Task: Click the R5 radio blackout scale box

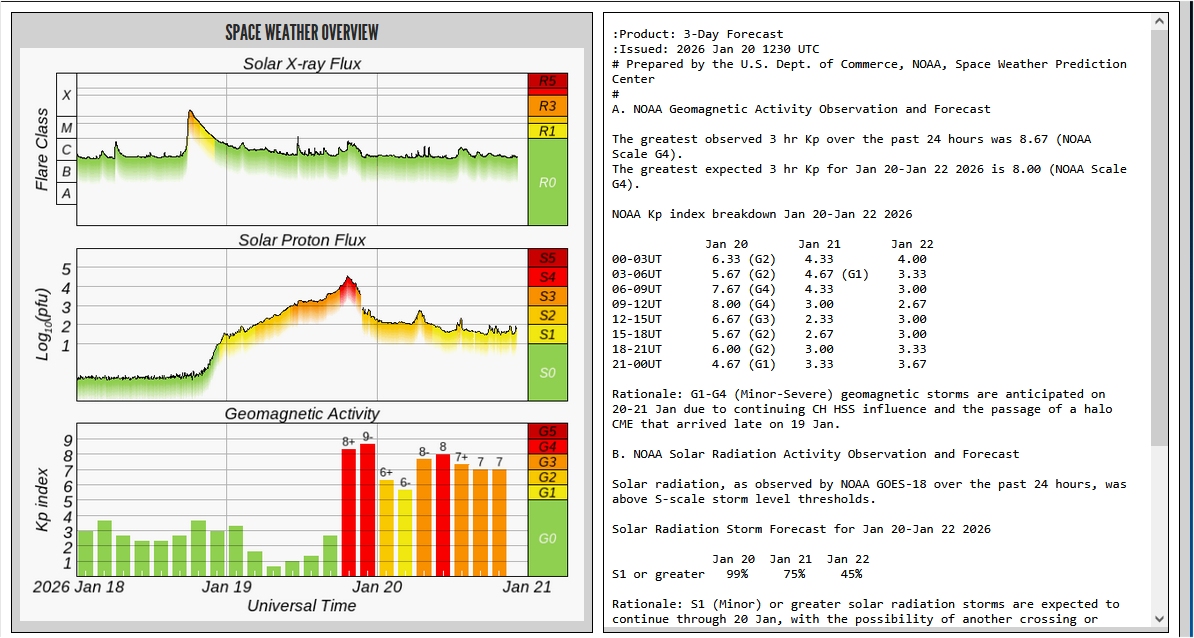Action: (547, 81)
